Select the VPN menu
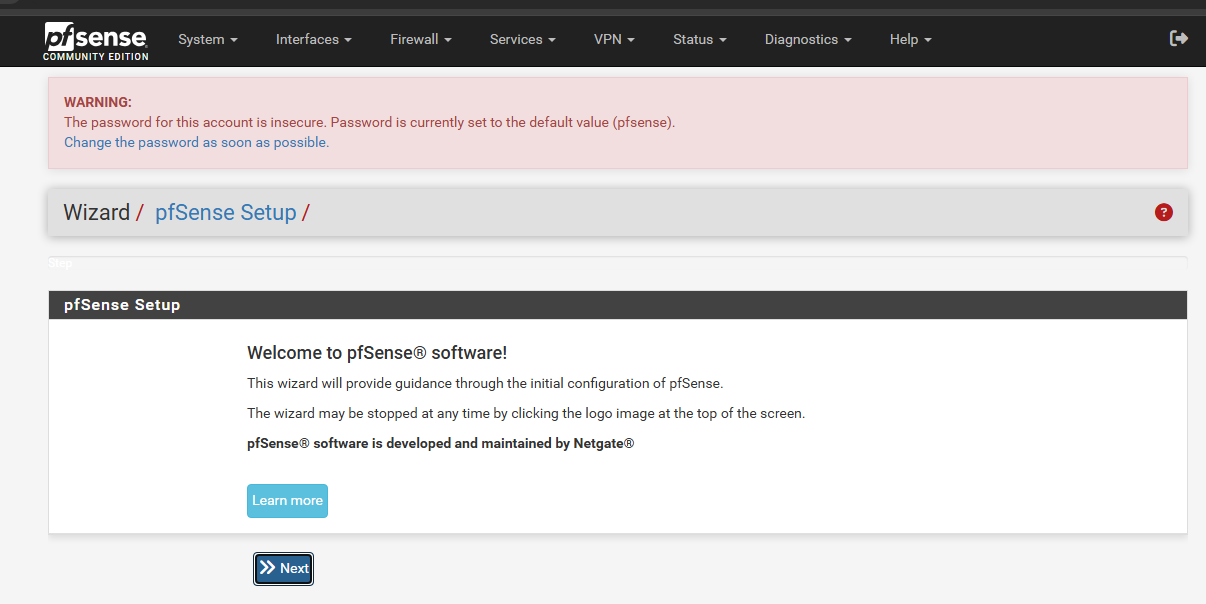This screenshot has height=604, width=1206. (614, 39)
